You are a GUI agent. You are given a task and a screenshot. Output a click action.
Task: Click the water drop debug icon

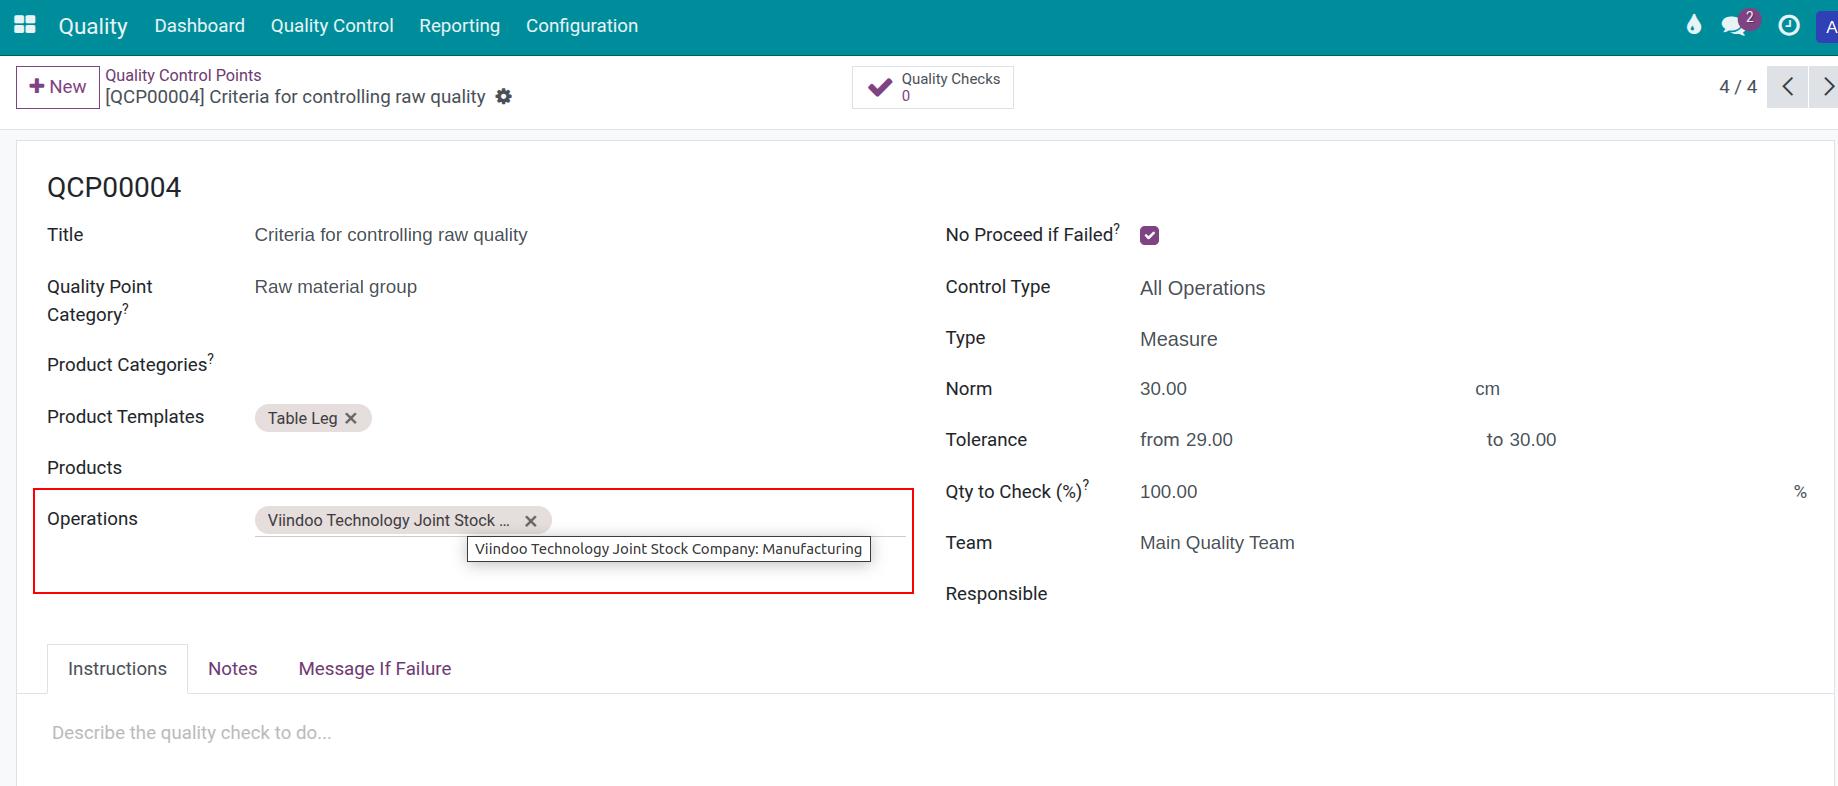1693,25
